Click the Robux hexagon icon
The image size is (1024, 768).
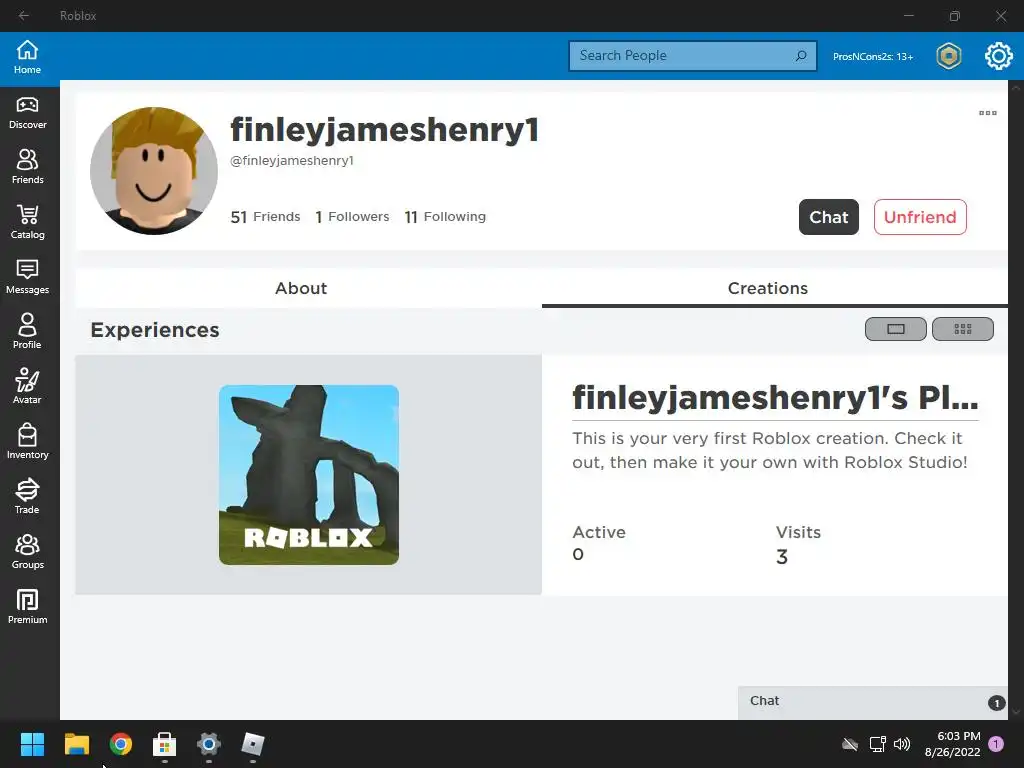949,56
